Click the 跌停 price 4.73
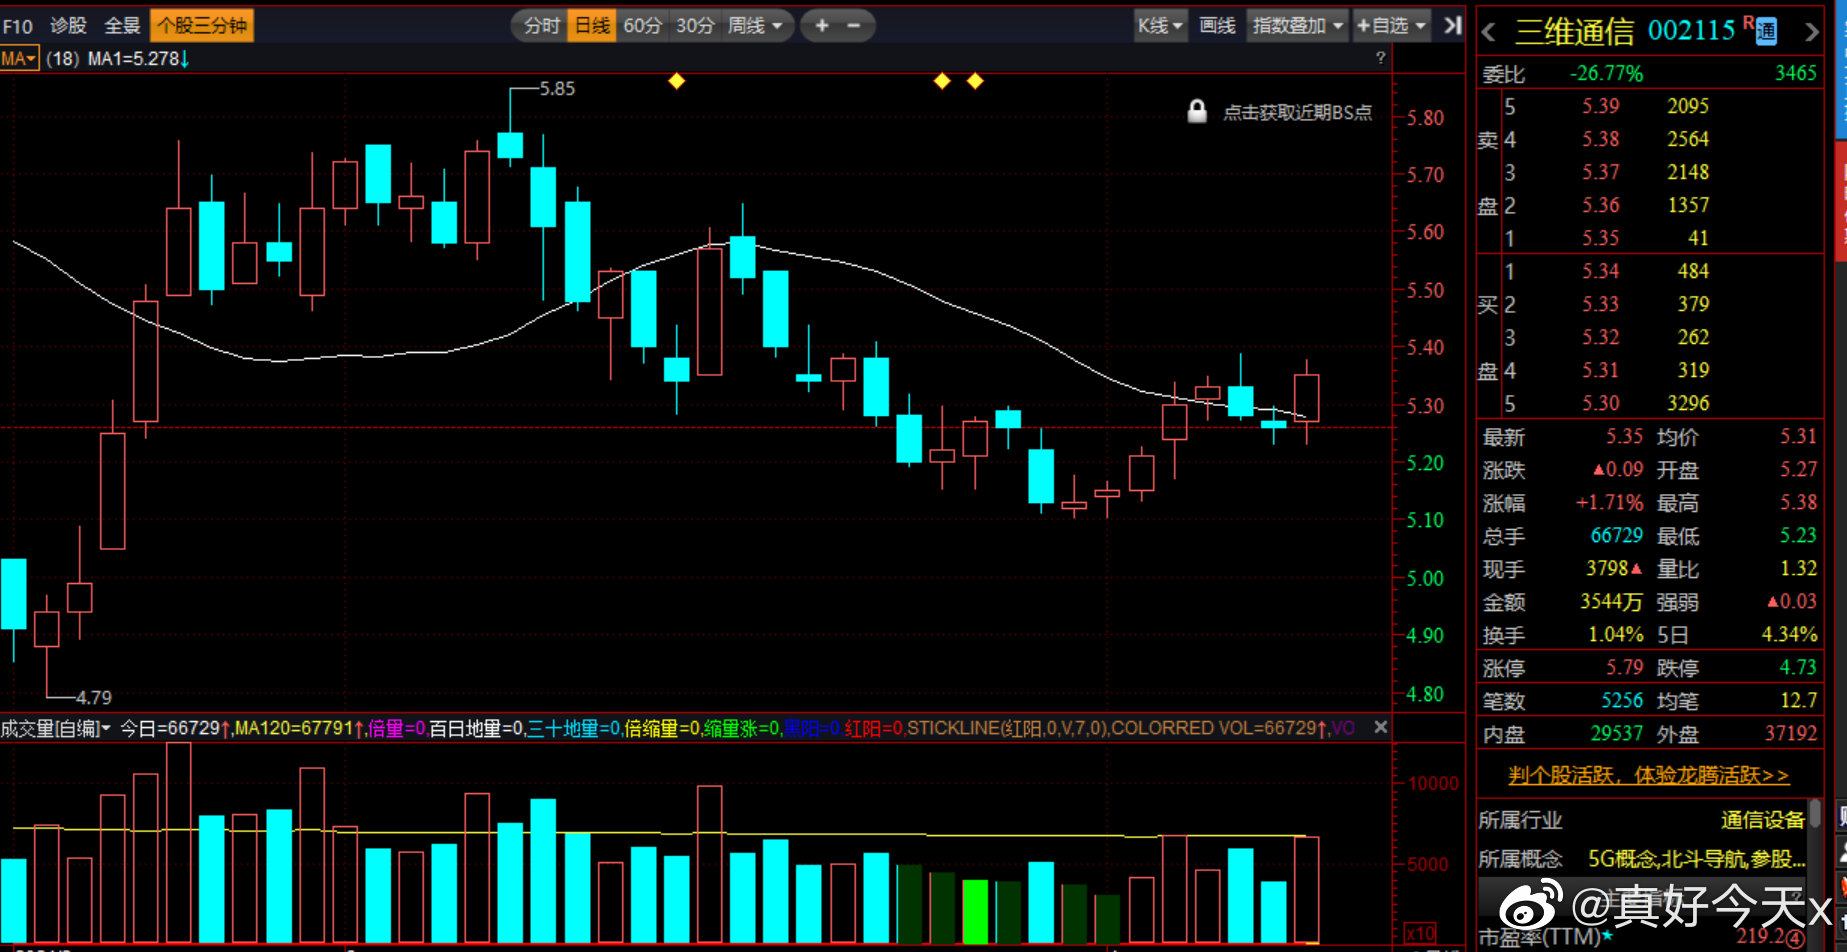The image size is (1847, 952). pos(1798,667)
